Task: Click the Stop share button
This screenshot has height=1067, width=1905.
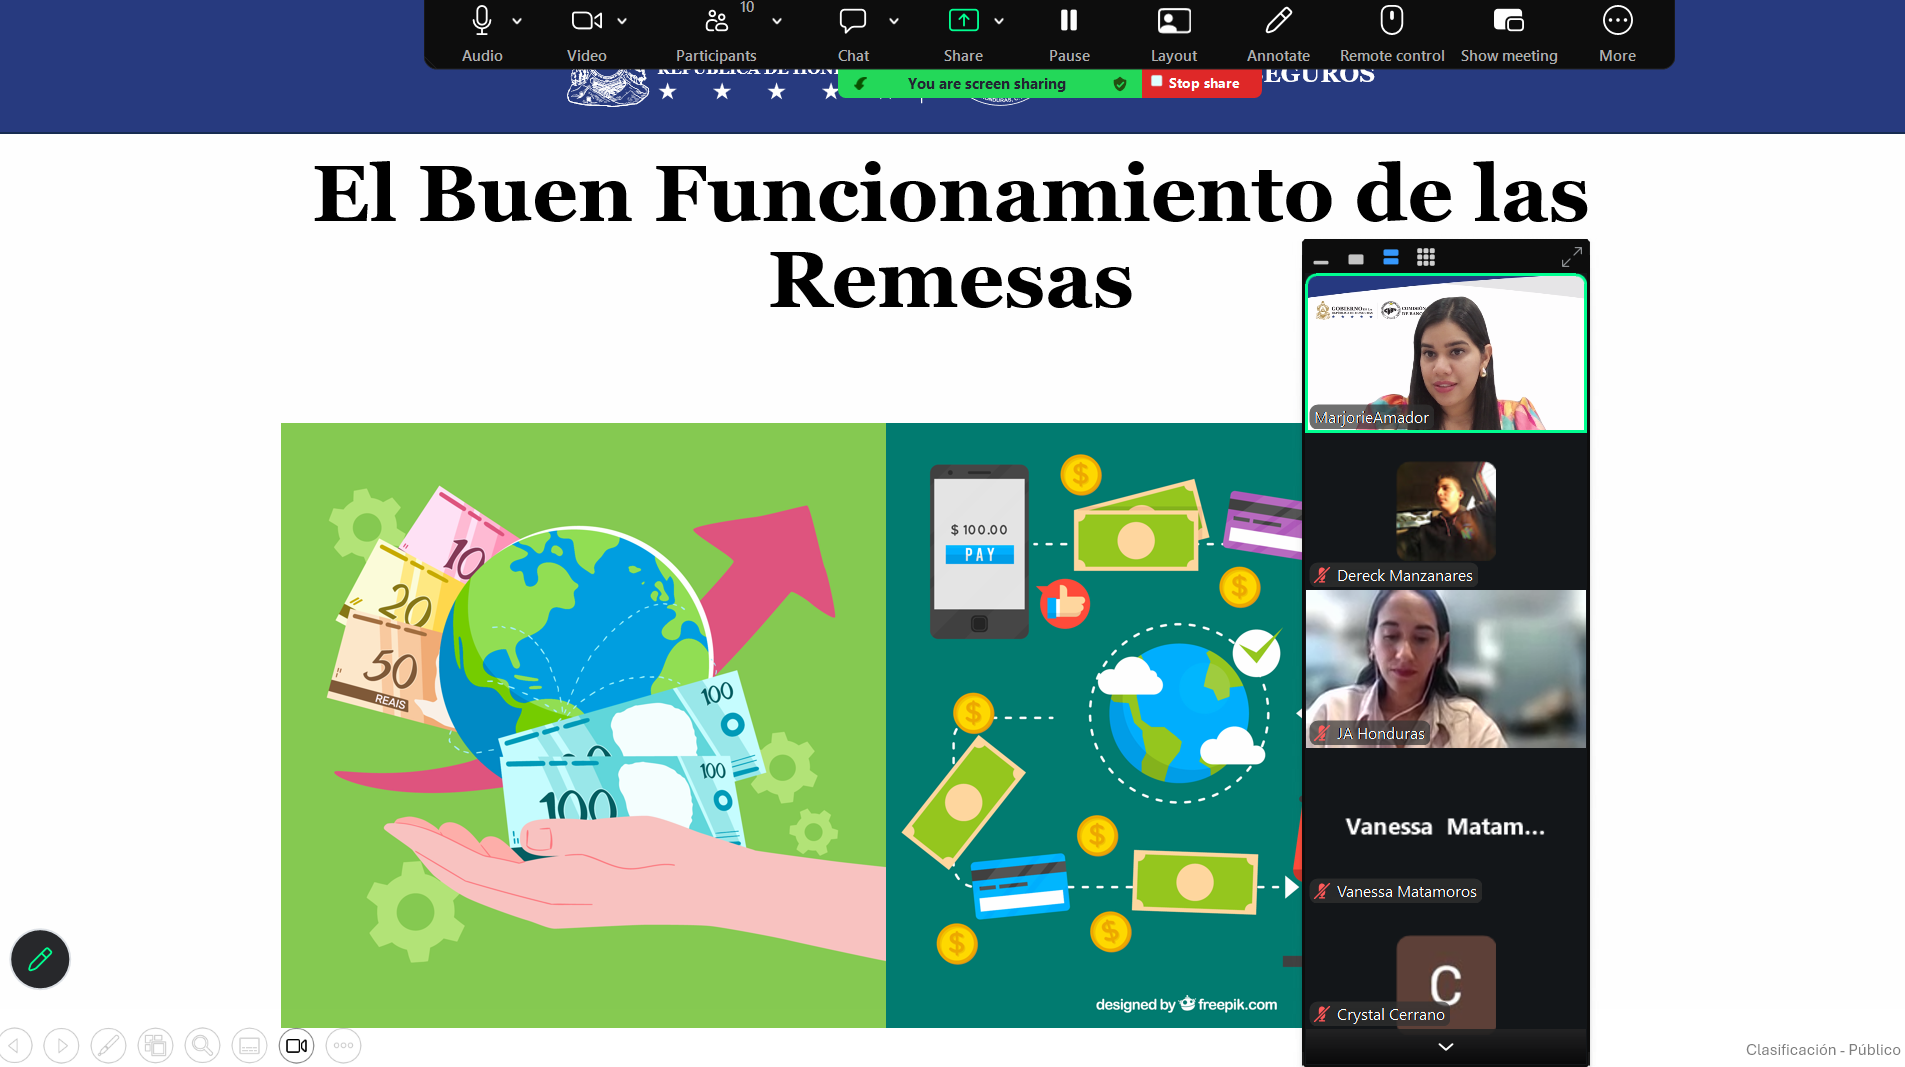Action: [1201, 84]
